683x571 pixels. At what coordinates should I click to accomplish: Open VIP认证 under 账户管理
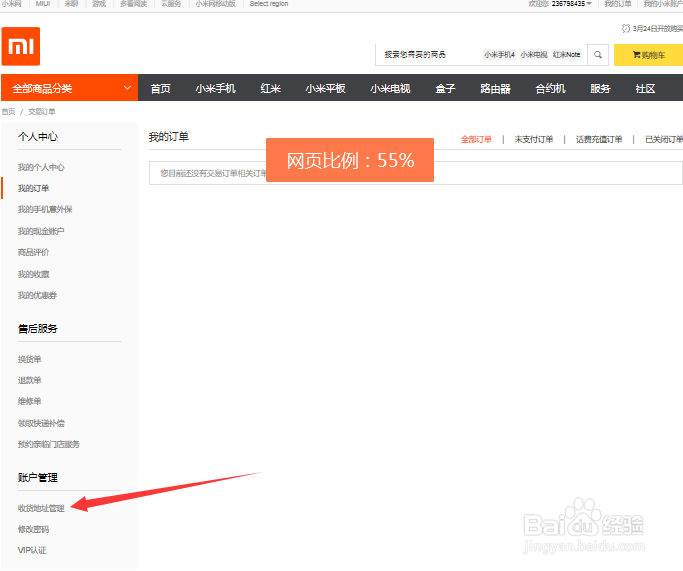click(32, 550)
